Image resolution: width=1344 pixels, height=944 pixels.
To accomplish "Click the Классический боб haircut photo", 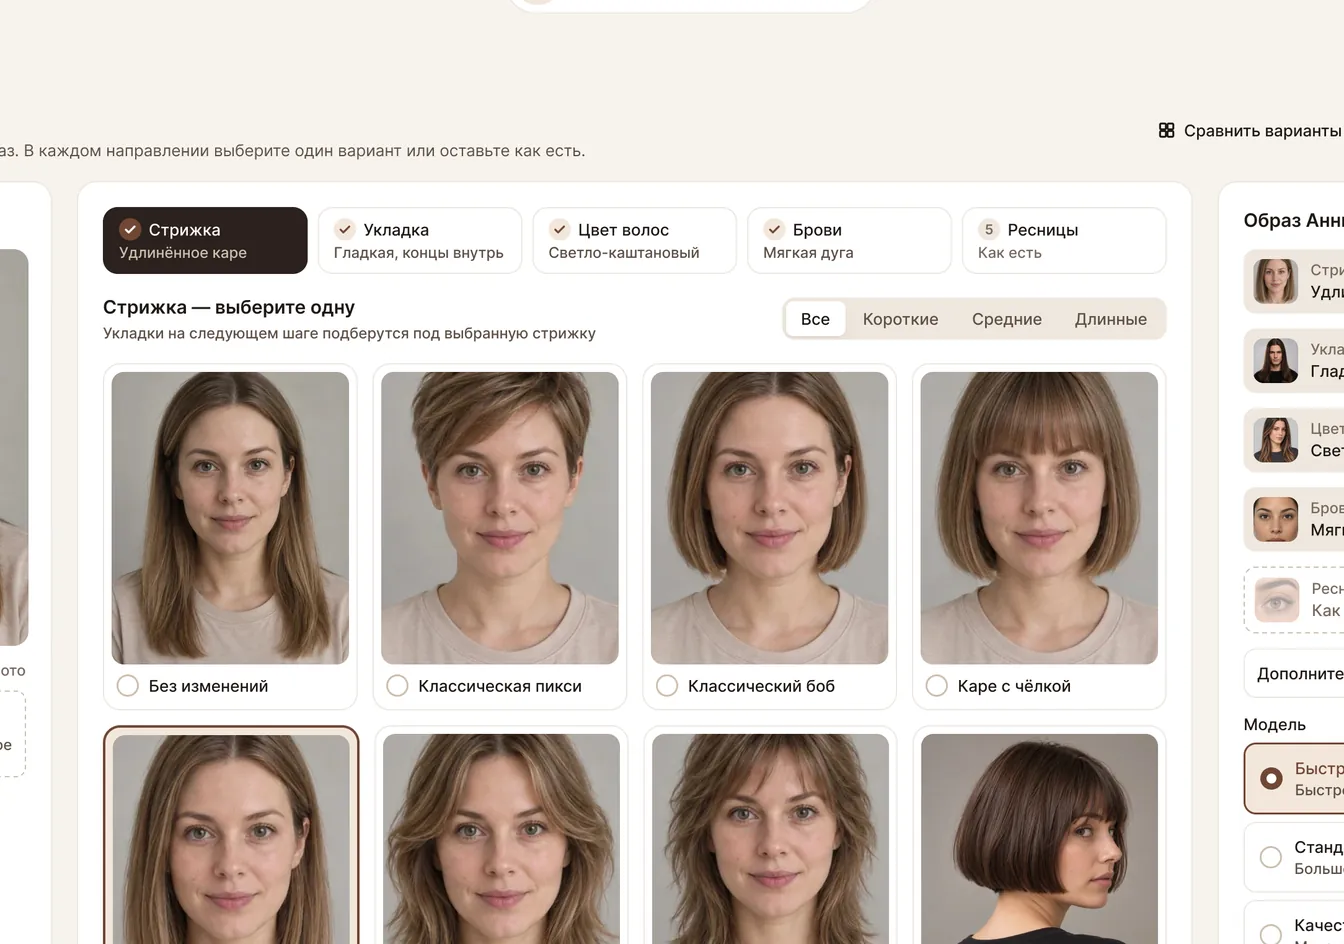I will [769, 518].
